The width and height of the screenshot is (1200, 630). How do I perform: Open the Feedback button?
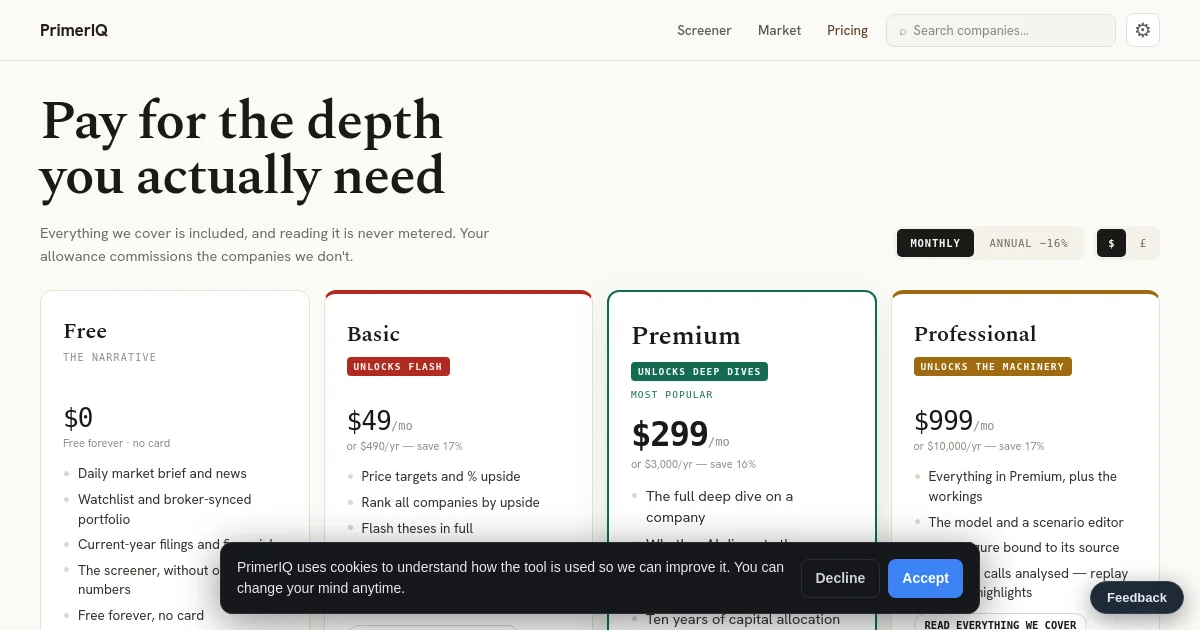[x=1136, y=597]
